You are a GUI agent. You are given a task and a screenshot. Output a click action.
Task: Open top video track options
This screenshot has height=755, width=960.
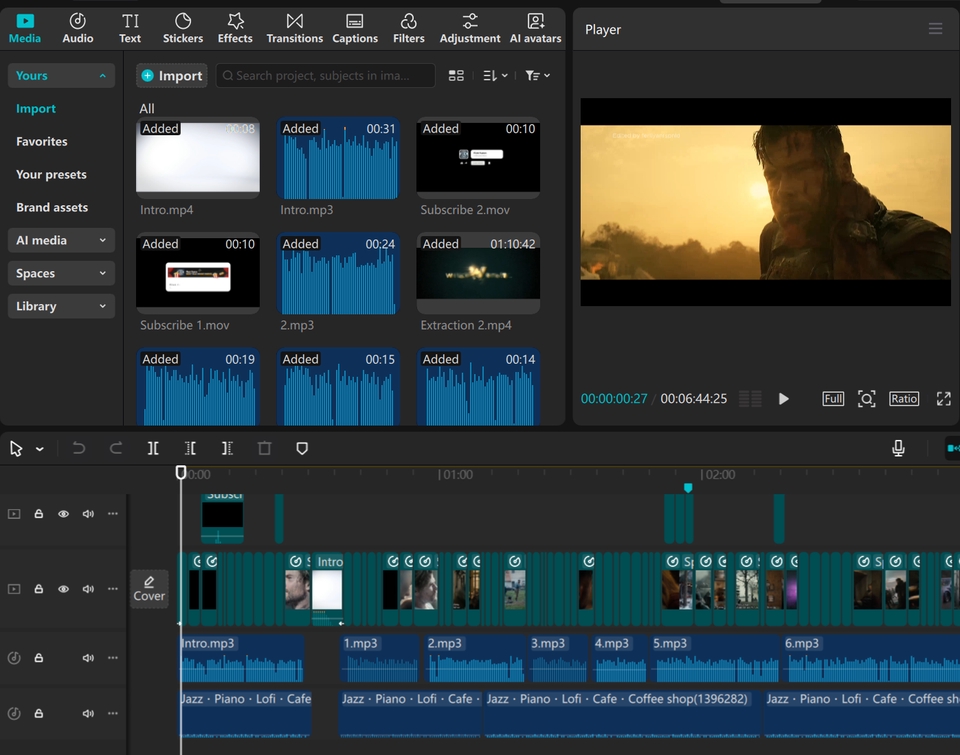coord(113,514)
